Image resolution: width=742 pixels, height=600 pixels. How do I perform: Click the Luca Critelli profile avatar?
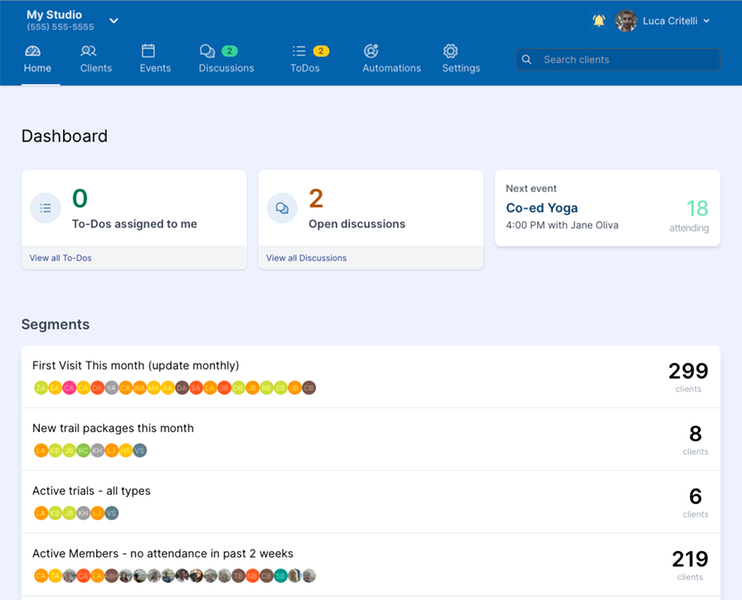[x=626, y=21]
